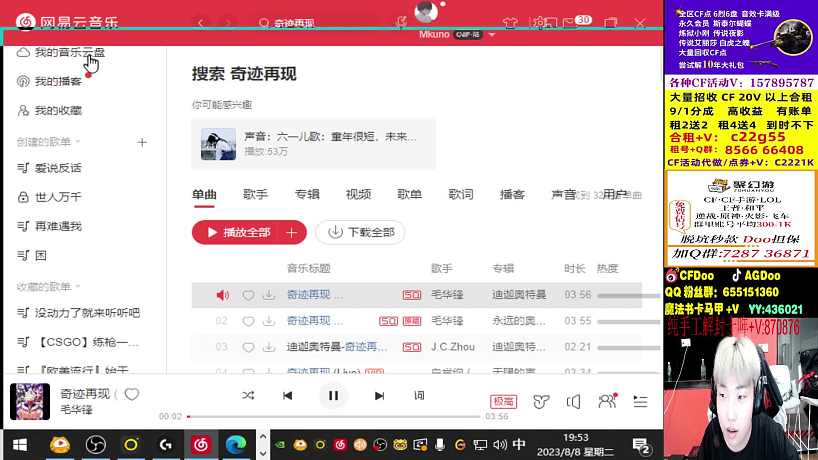Viewport: 818px width, 460px height.
Task: Pause the current song
Action: 333,396
